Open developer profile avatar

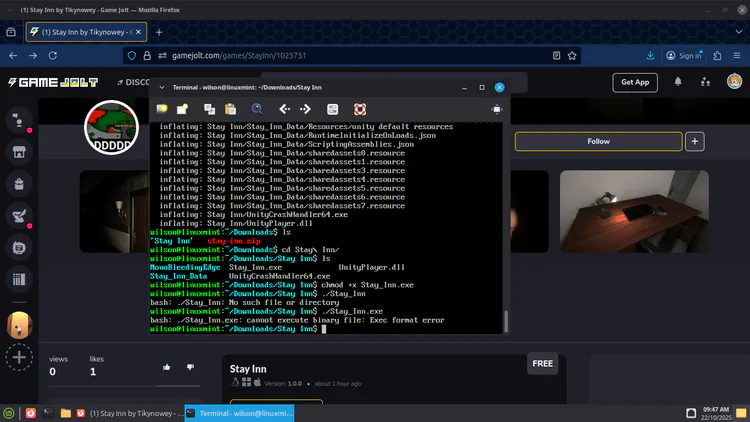[x=111, y=127]
